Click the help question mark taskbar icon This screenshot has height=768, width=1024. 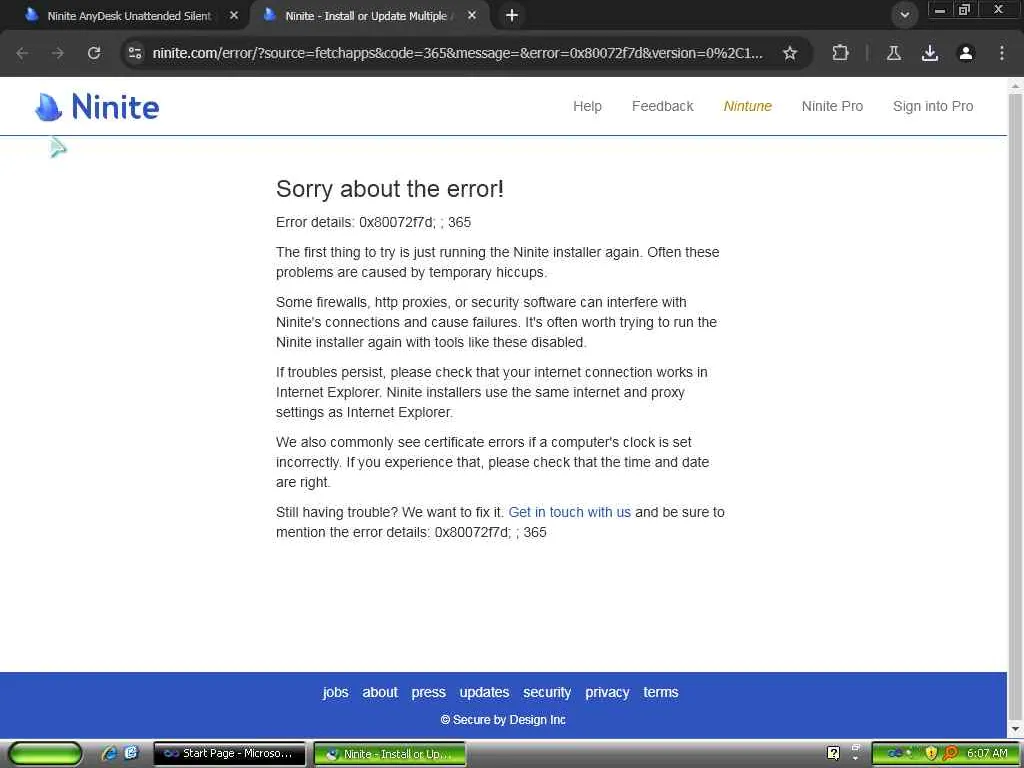(x=833, y=754)
